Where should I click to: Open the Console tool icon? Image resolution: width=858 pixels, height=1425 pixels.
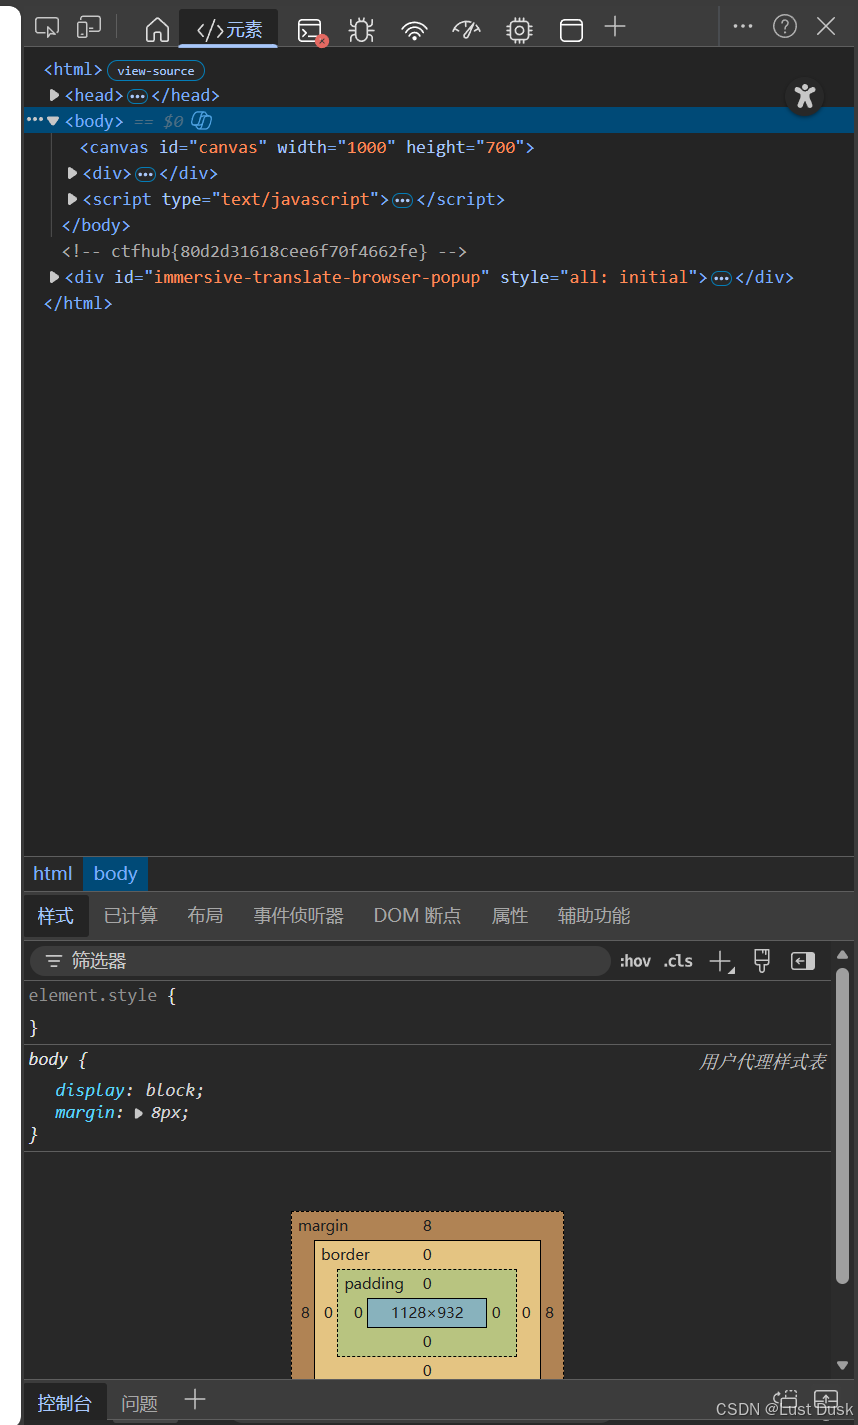click(x=311, y=31)
